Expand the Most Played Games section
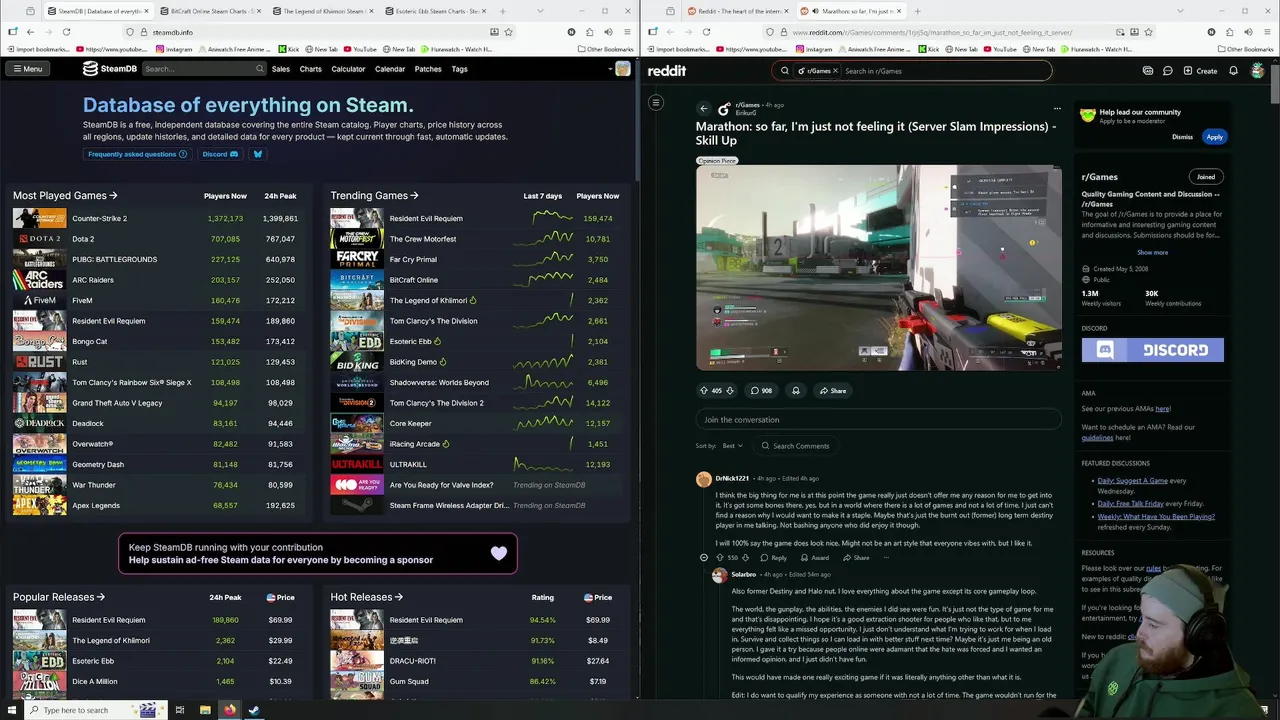The height and width of the screenshot is (720, 1280). pyautogui.click(x=65, y=196)
